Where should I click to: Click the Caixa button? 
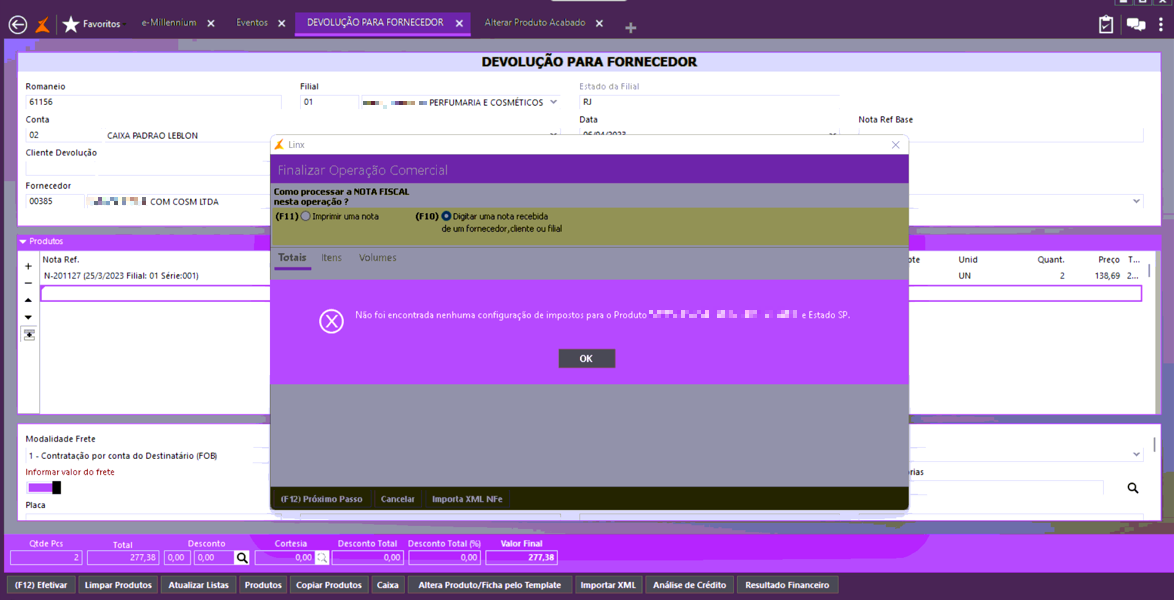click(388, 585)
